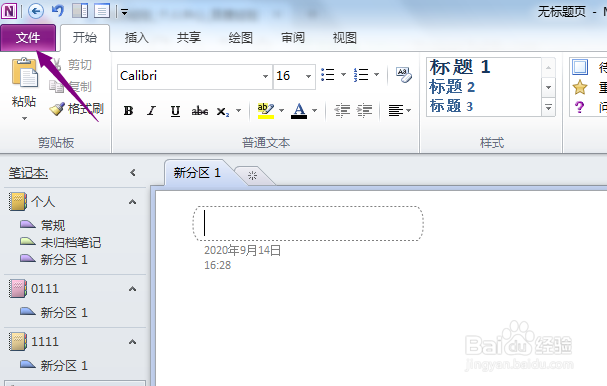Screen dimensions: 607x386
Task: Open the 个人 notebook
Action: pyautogui.click(x=43, y=201)
